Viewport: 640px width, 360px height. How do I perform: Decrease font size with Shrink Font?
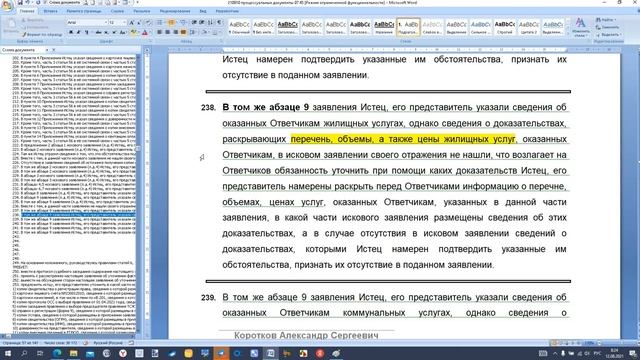[x=139, y=22]
